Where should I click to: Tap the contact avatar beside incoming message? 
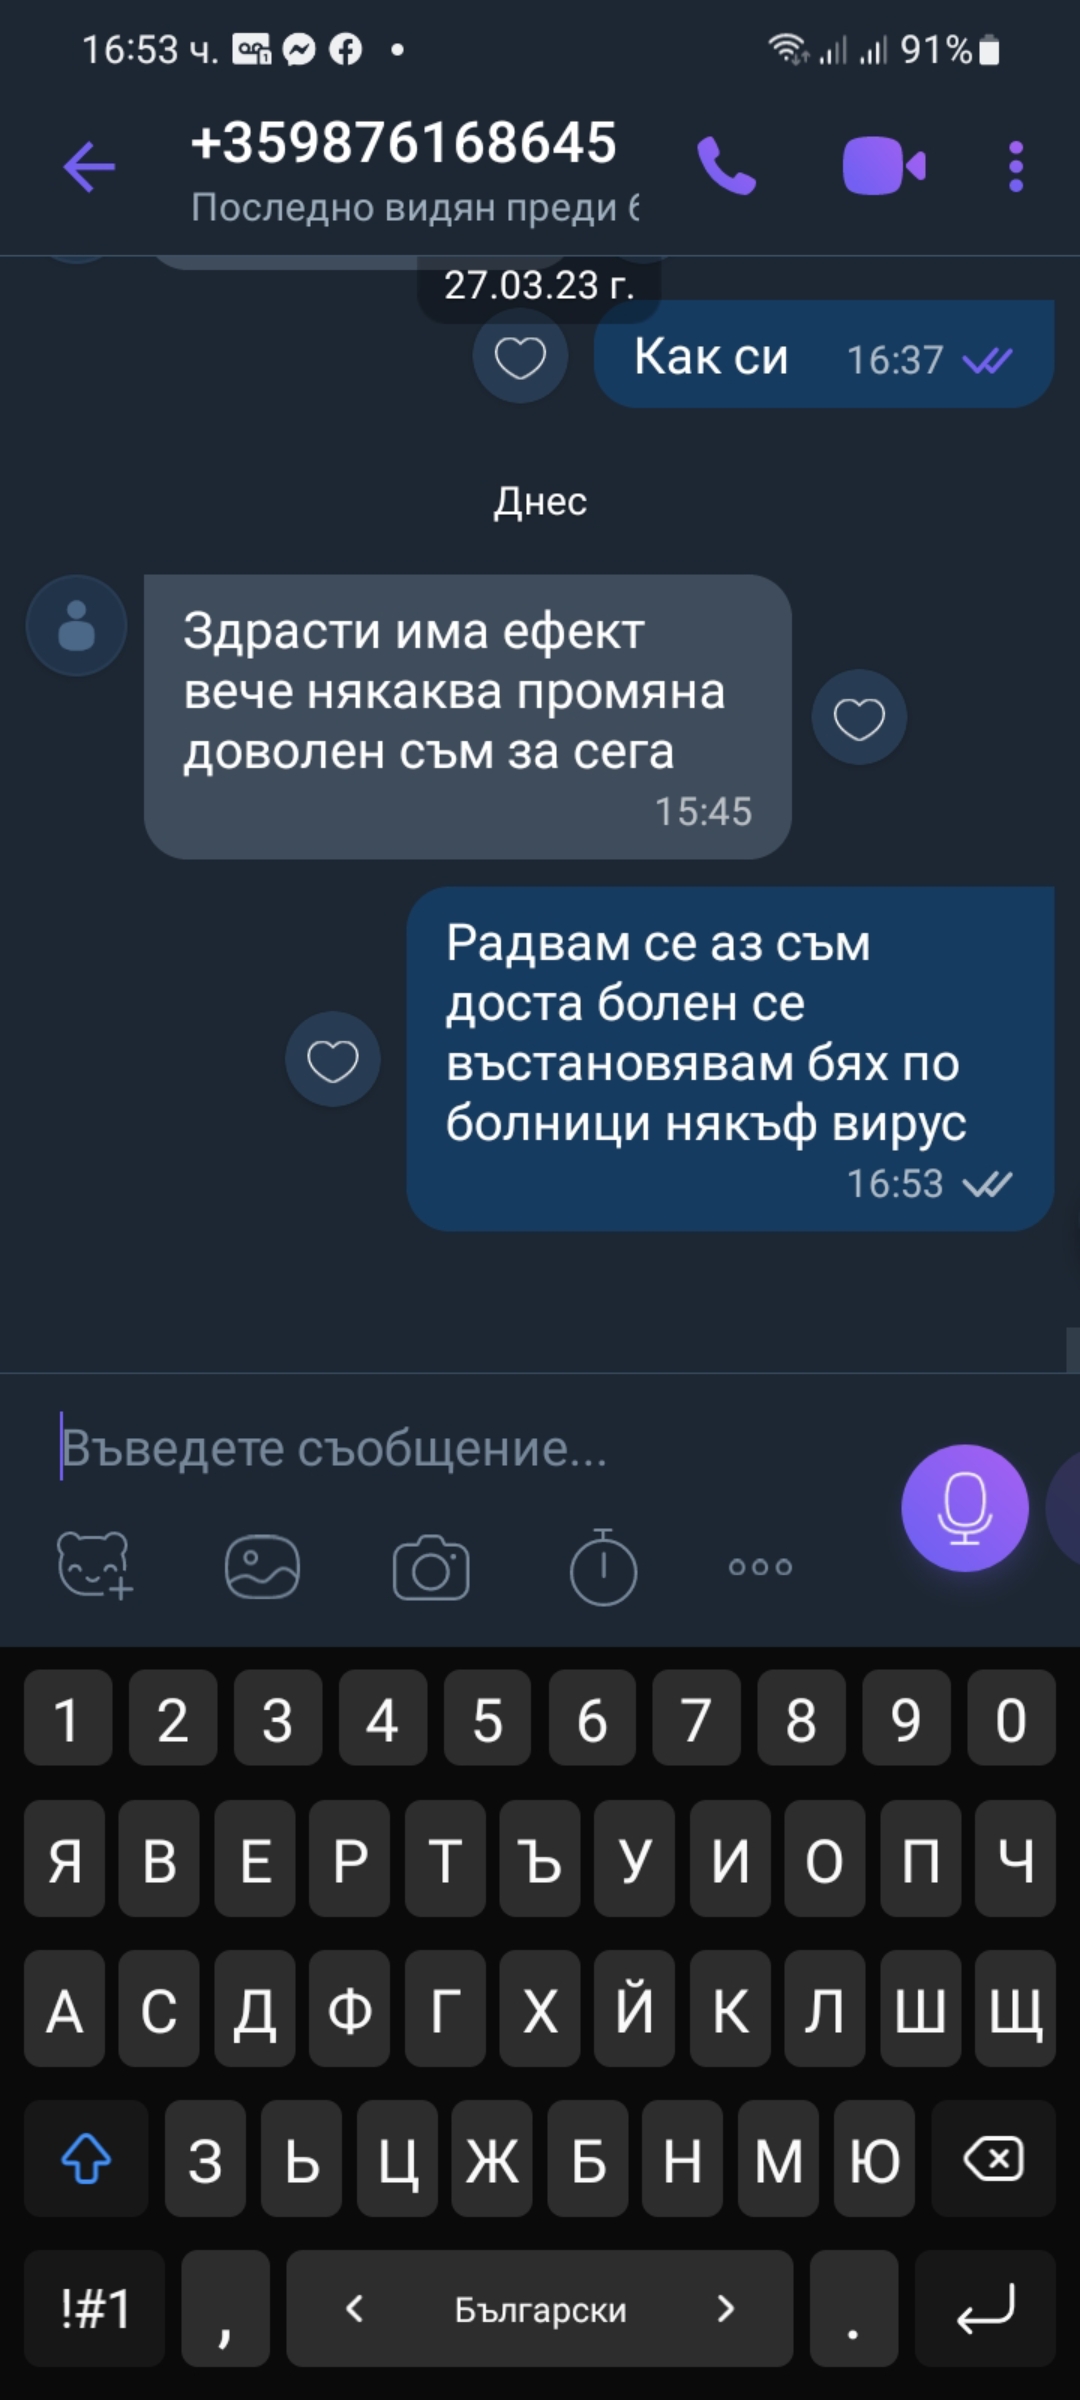coord(77,626)
